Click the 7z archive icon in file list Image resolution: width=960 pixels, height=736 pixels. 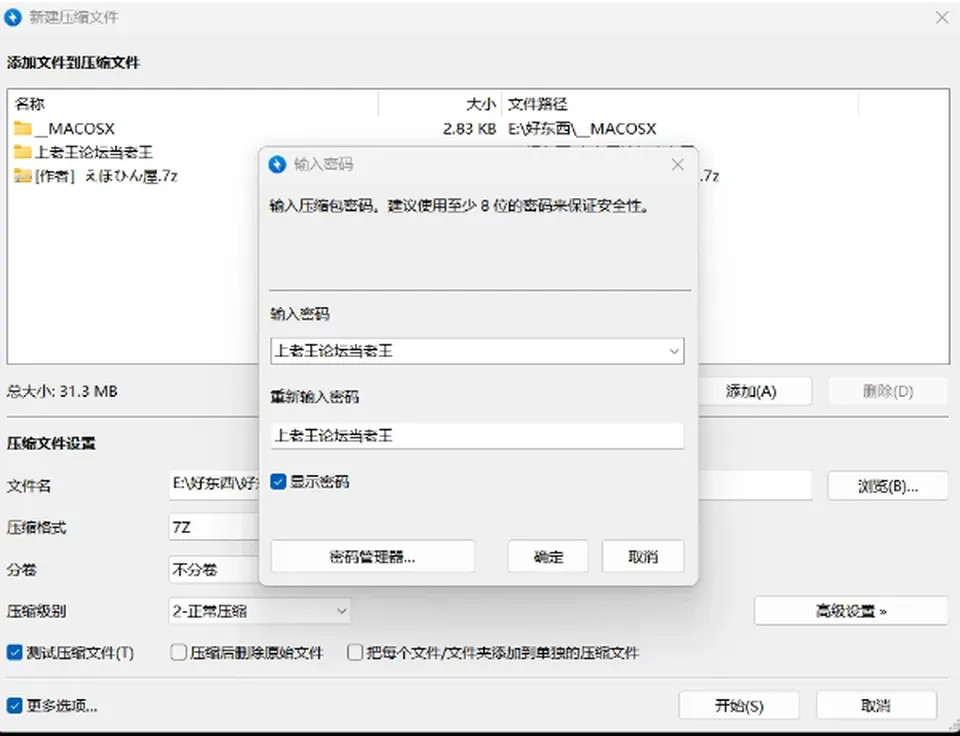(x=23, y=176)
